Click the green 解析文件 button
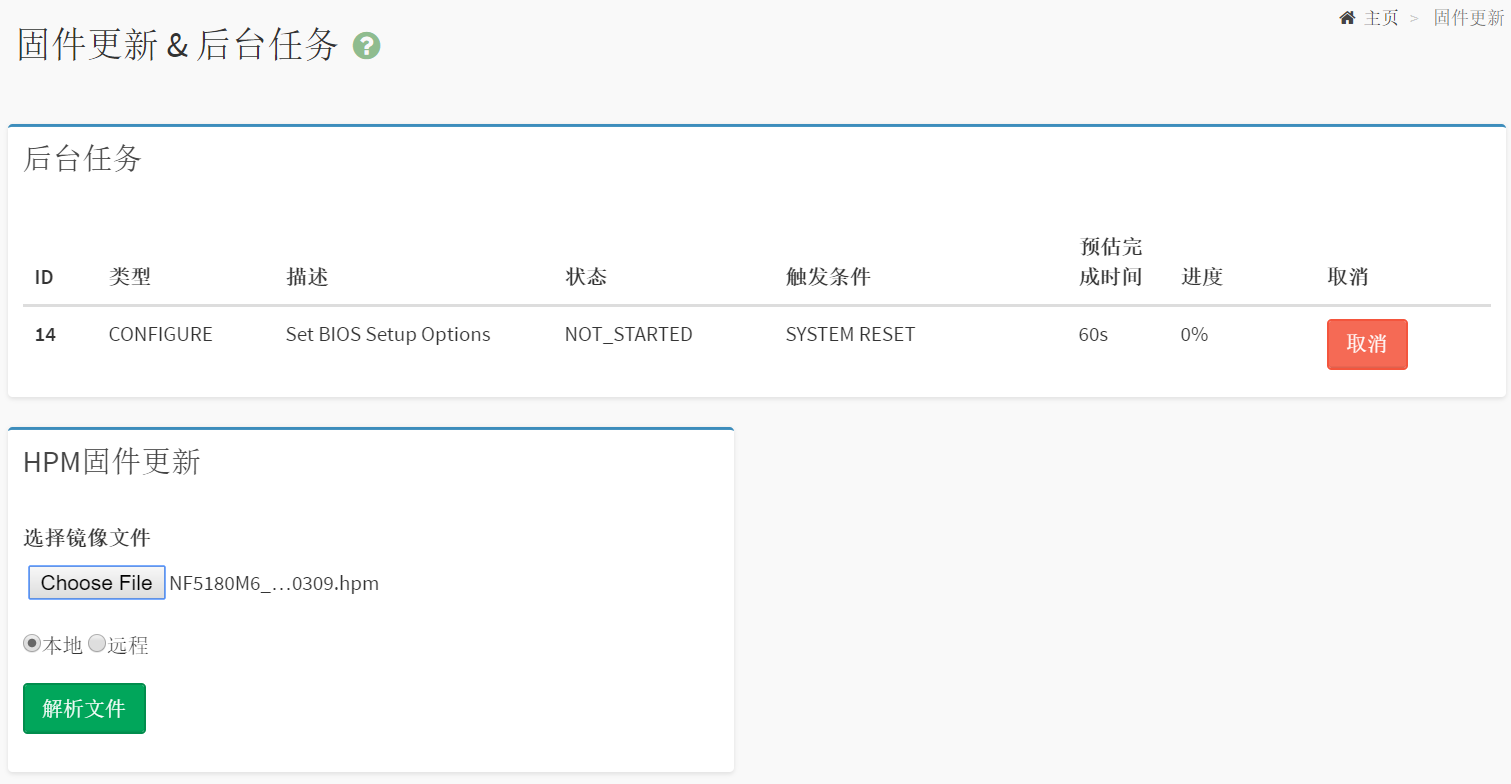 coord(84,708)
